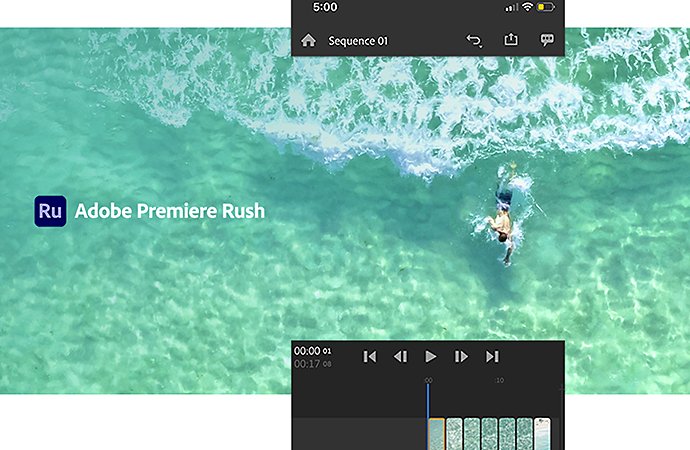The image size is (690, 450).
Task: Step back one frame
Action: (400, 356)
